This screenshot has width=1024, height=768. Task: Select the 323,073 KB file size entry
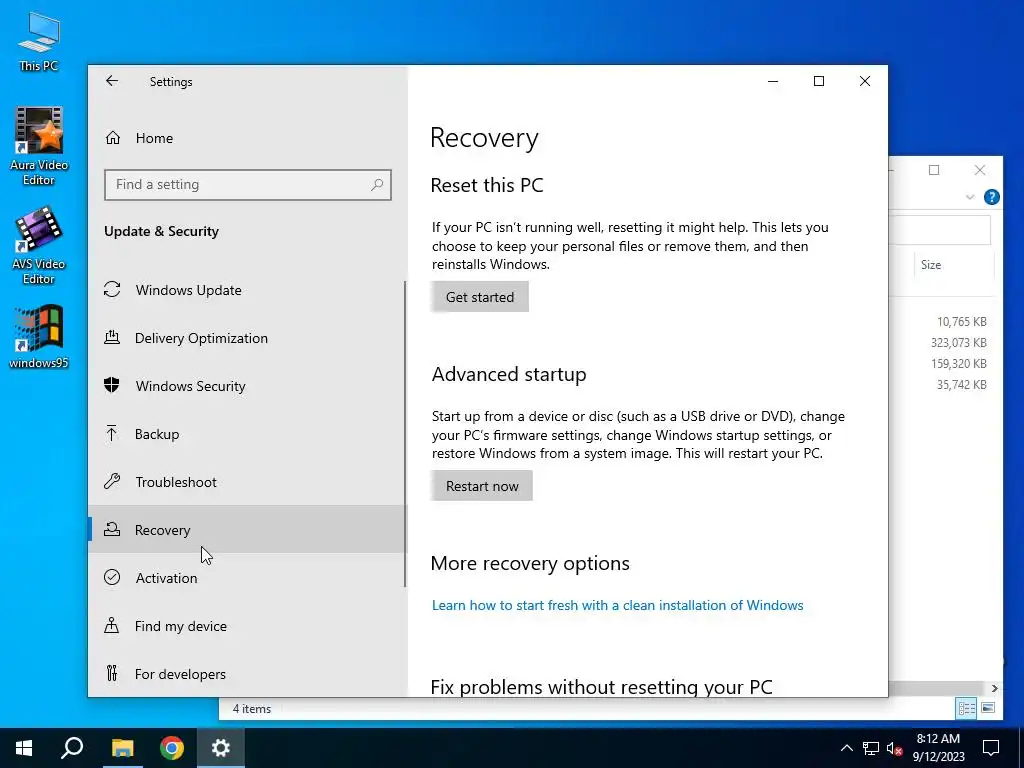[x=959, y=343]
